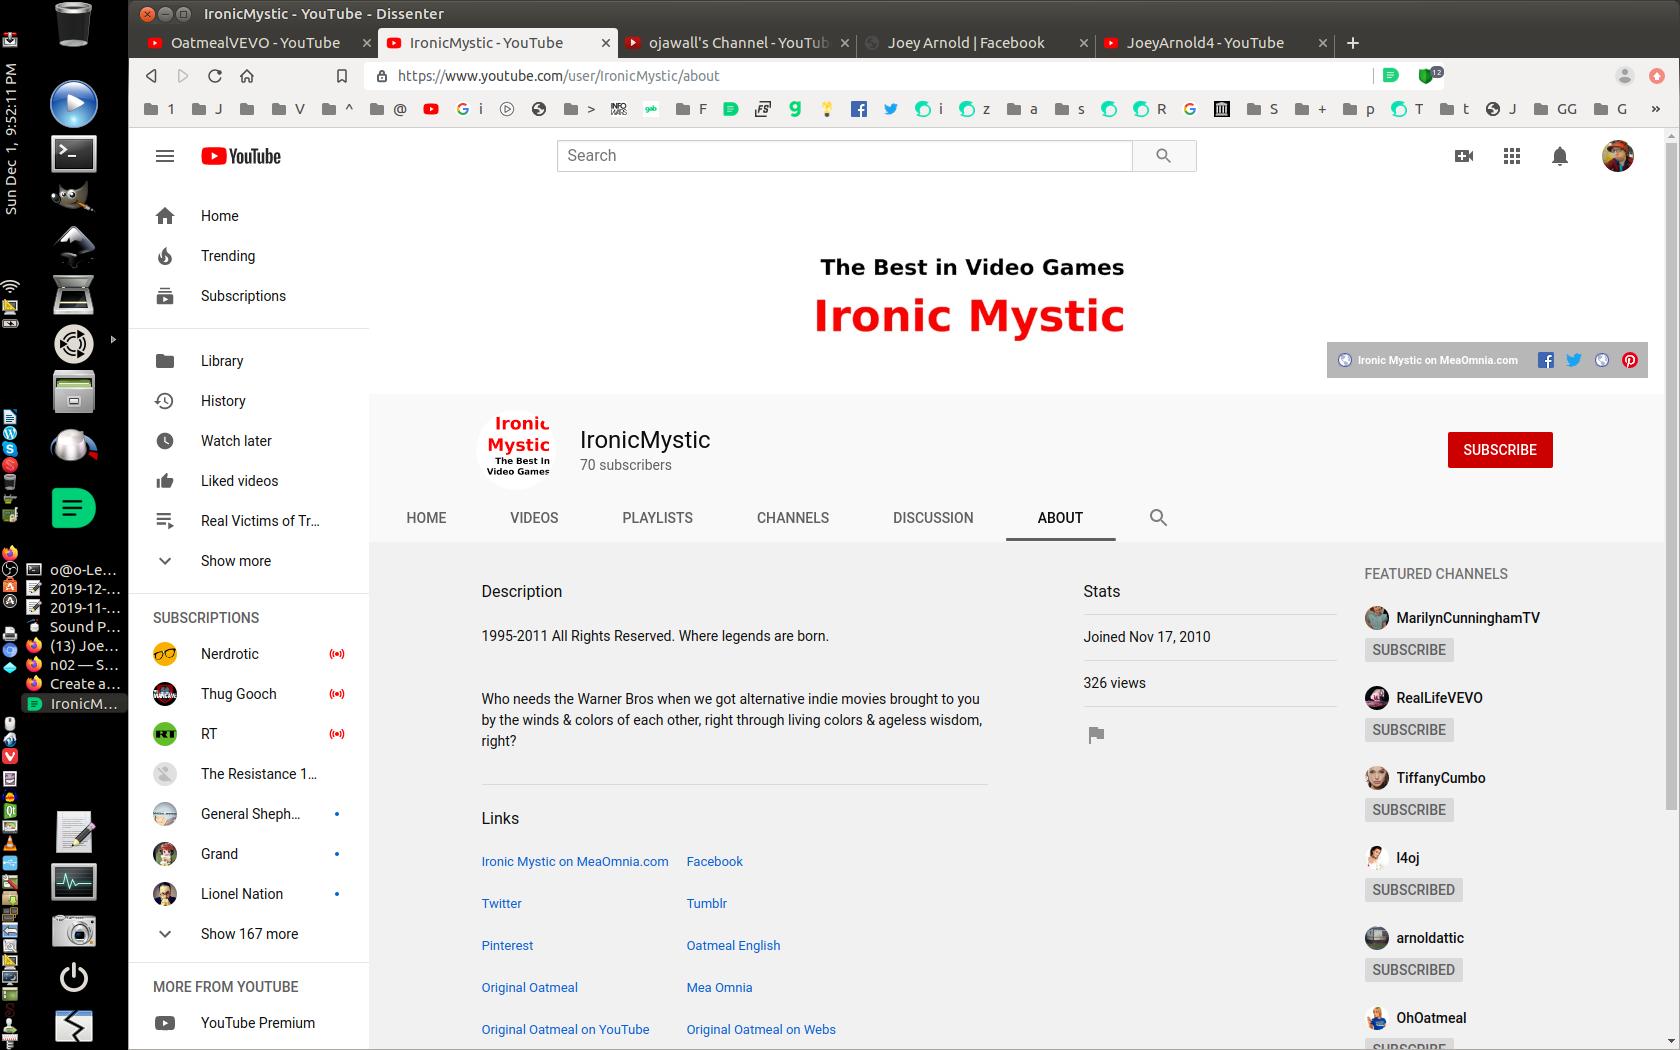Click the Pinterest icon in channel banner
The height and width of the screenshot is (1050, 1680).
pos(1630,360)
